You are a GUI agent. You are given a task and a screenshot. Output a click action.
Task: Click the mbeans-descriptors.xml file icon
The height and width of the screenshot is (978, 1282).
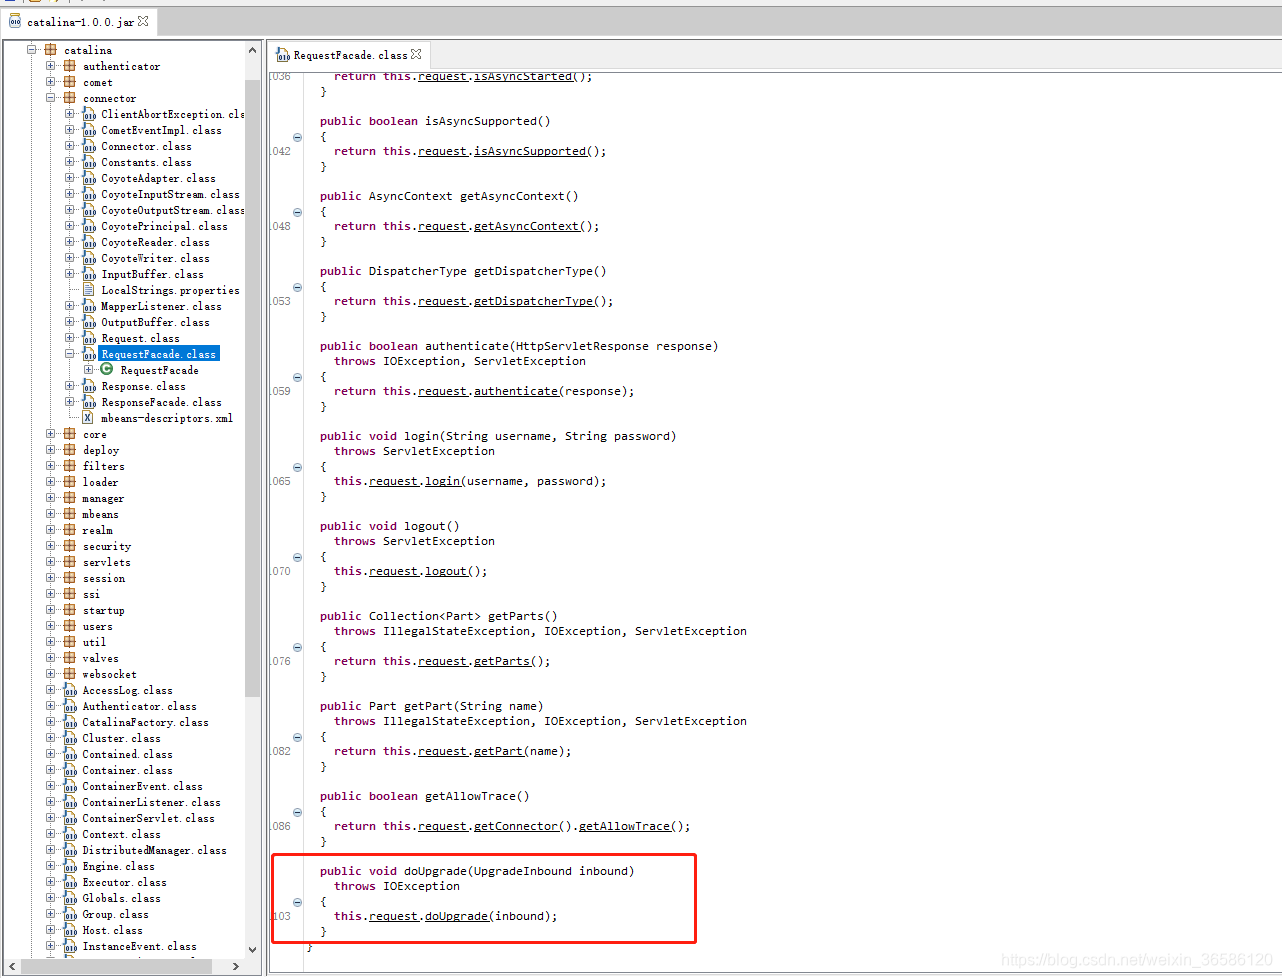click(88, 418)
